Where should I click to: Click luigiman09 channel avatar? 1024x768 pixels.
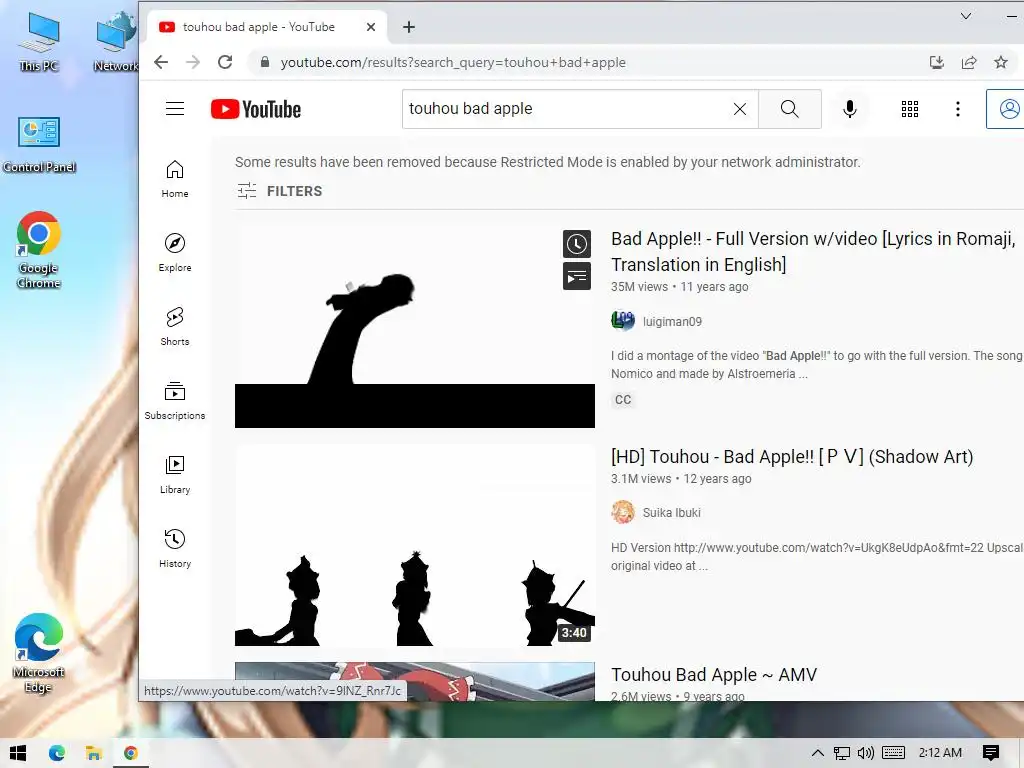623,321
